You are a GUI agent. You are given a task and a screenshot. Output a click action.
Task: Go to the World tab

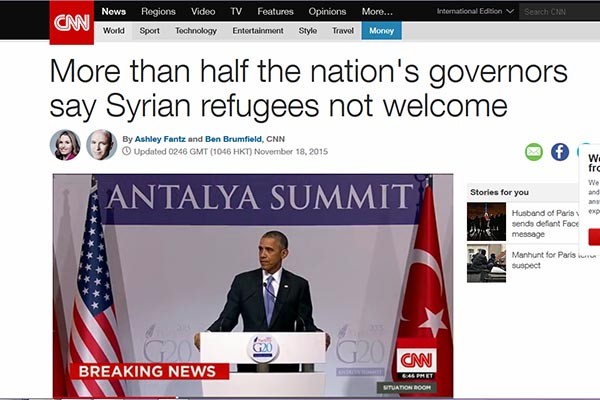pos(114,31)
